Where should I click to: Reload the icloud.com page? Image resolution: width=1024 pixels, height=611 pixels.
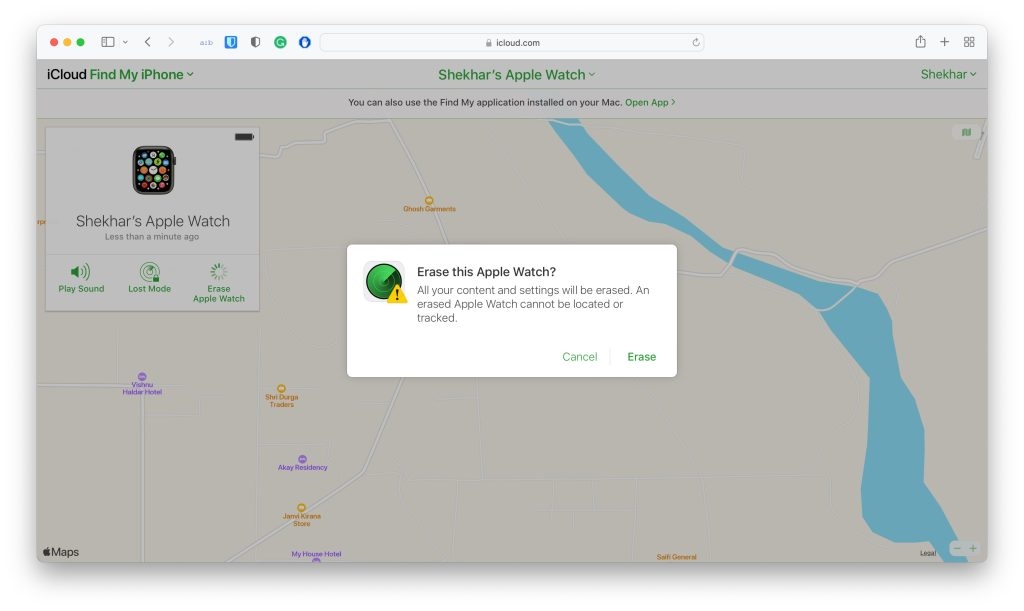696,42
